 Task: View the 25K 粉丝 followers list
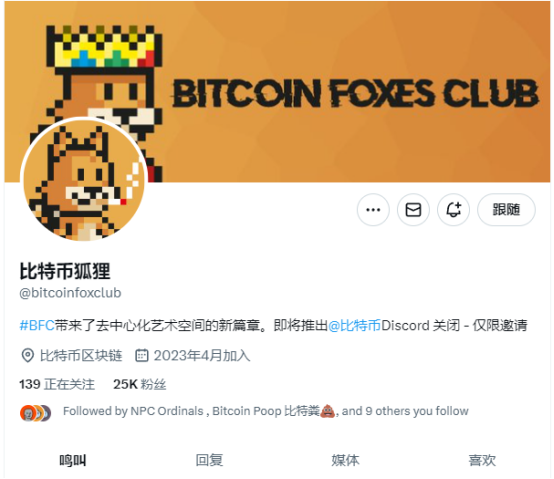pos(140,384)
